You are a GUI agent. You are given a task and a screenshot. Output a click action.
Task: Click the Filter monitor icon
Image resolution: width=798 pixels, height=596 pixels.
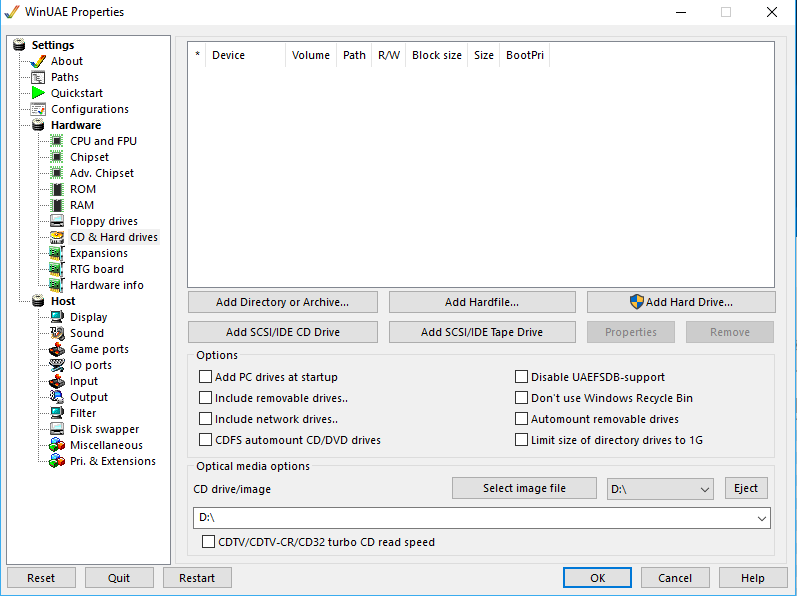point(57,413)
